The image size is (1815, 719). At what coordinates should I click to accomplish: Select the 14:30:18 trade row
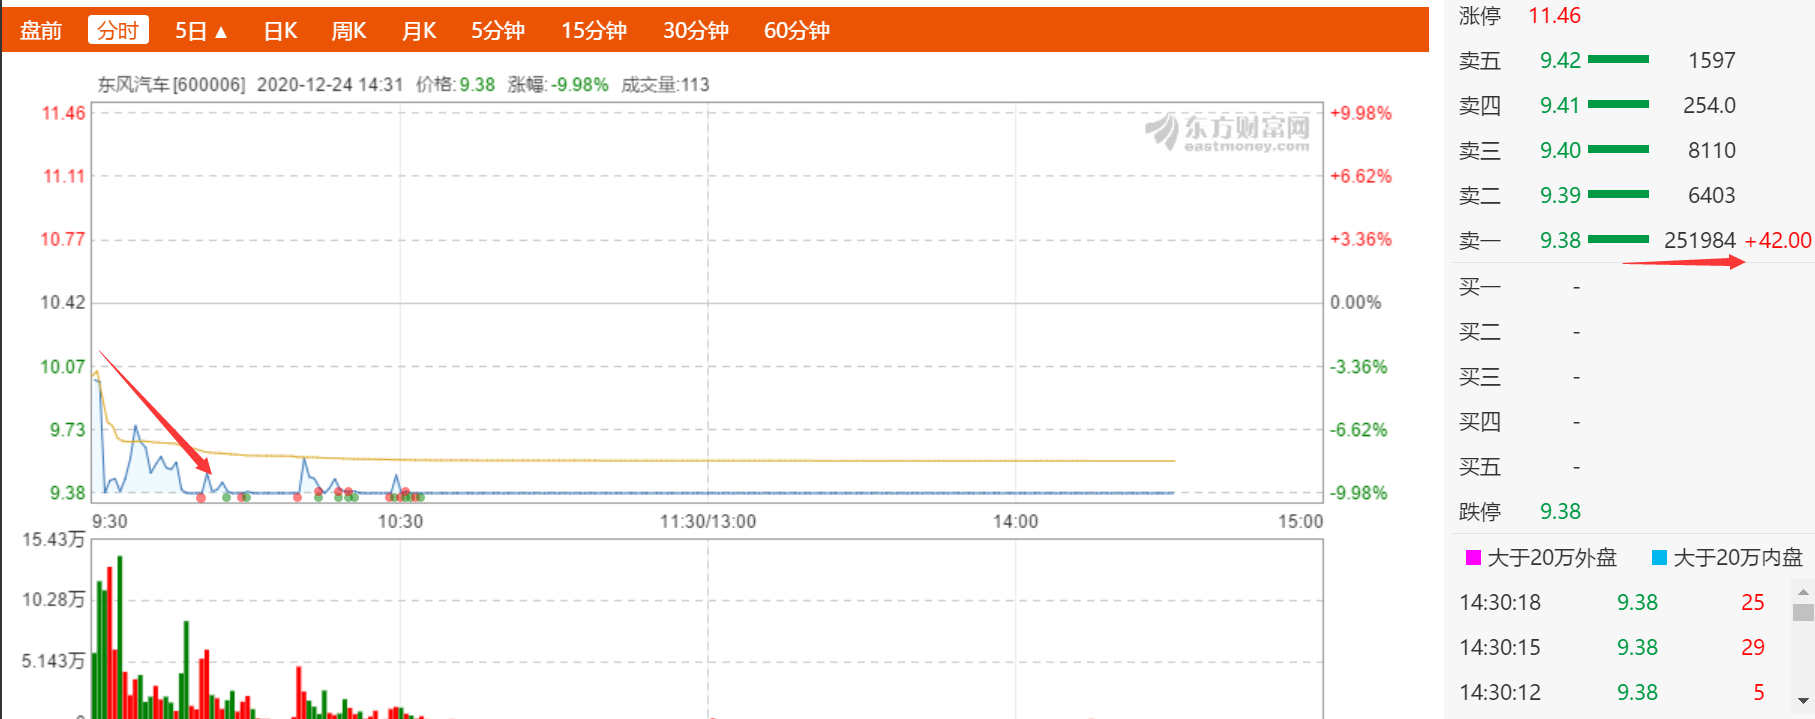[1612, 602]
